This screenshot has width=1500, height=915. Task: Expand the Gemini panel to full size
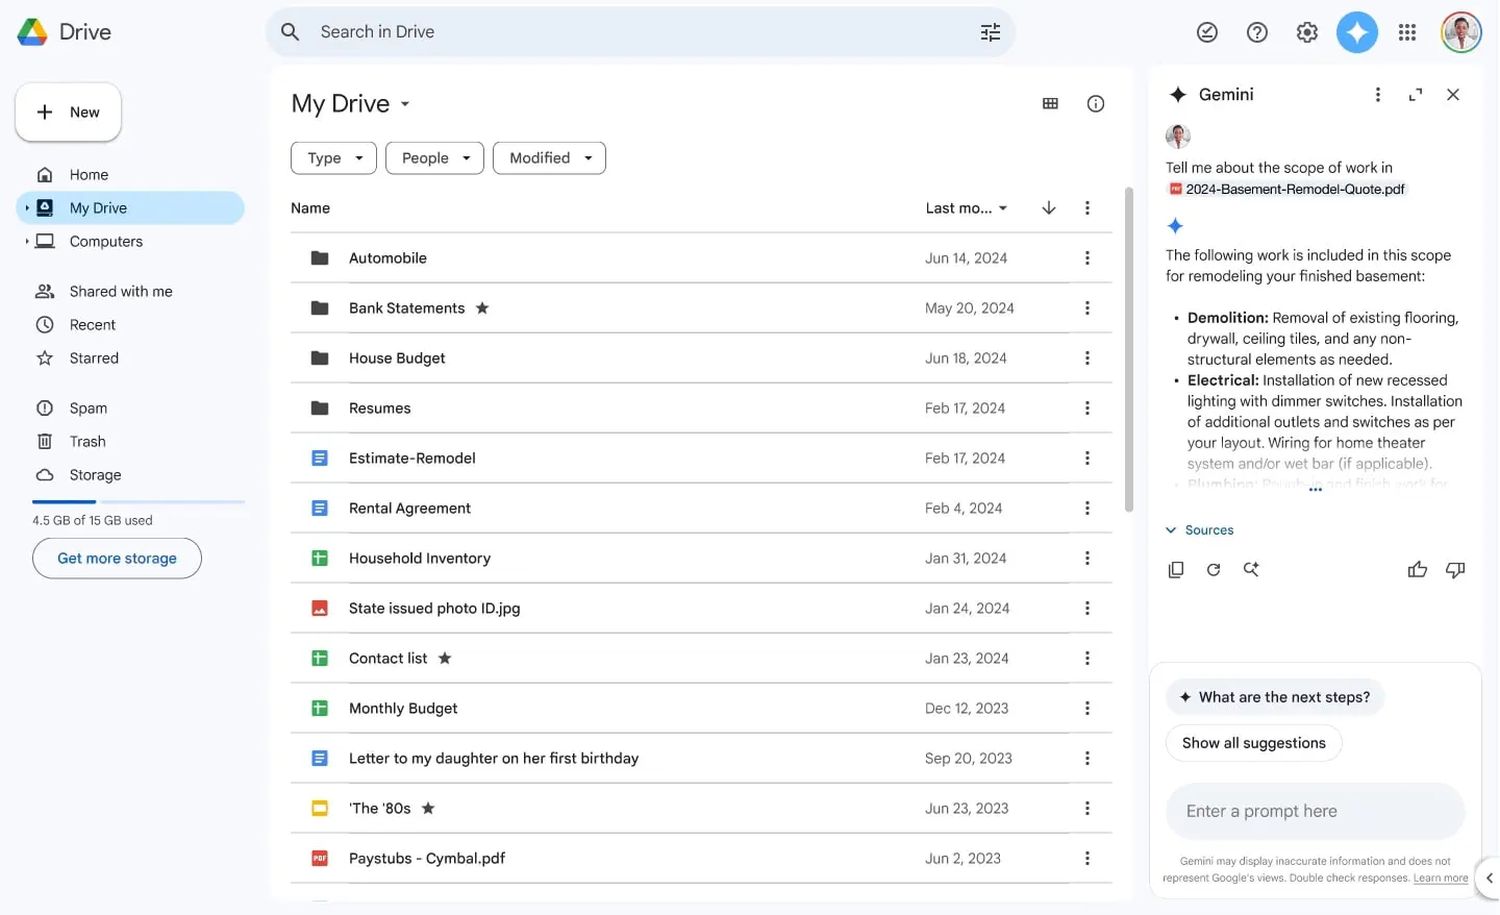[1415, 95]
